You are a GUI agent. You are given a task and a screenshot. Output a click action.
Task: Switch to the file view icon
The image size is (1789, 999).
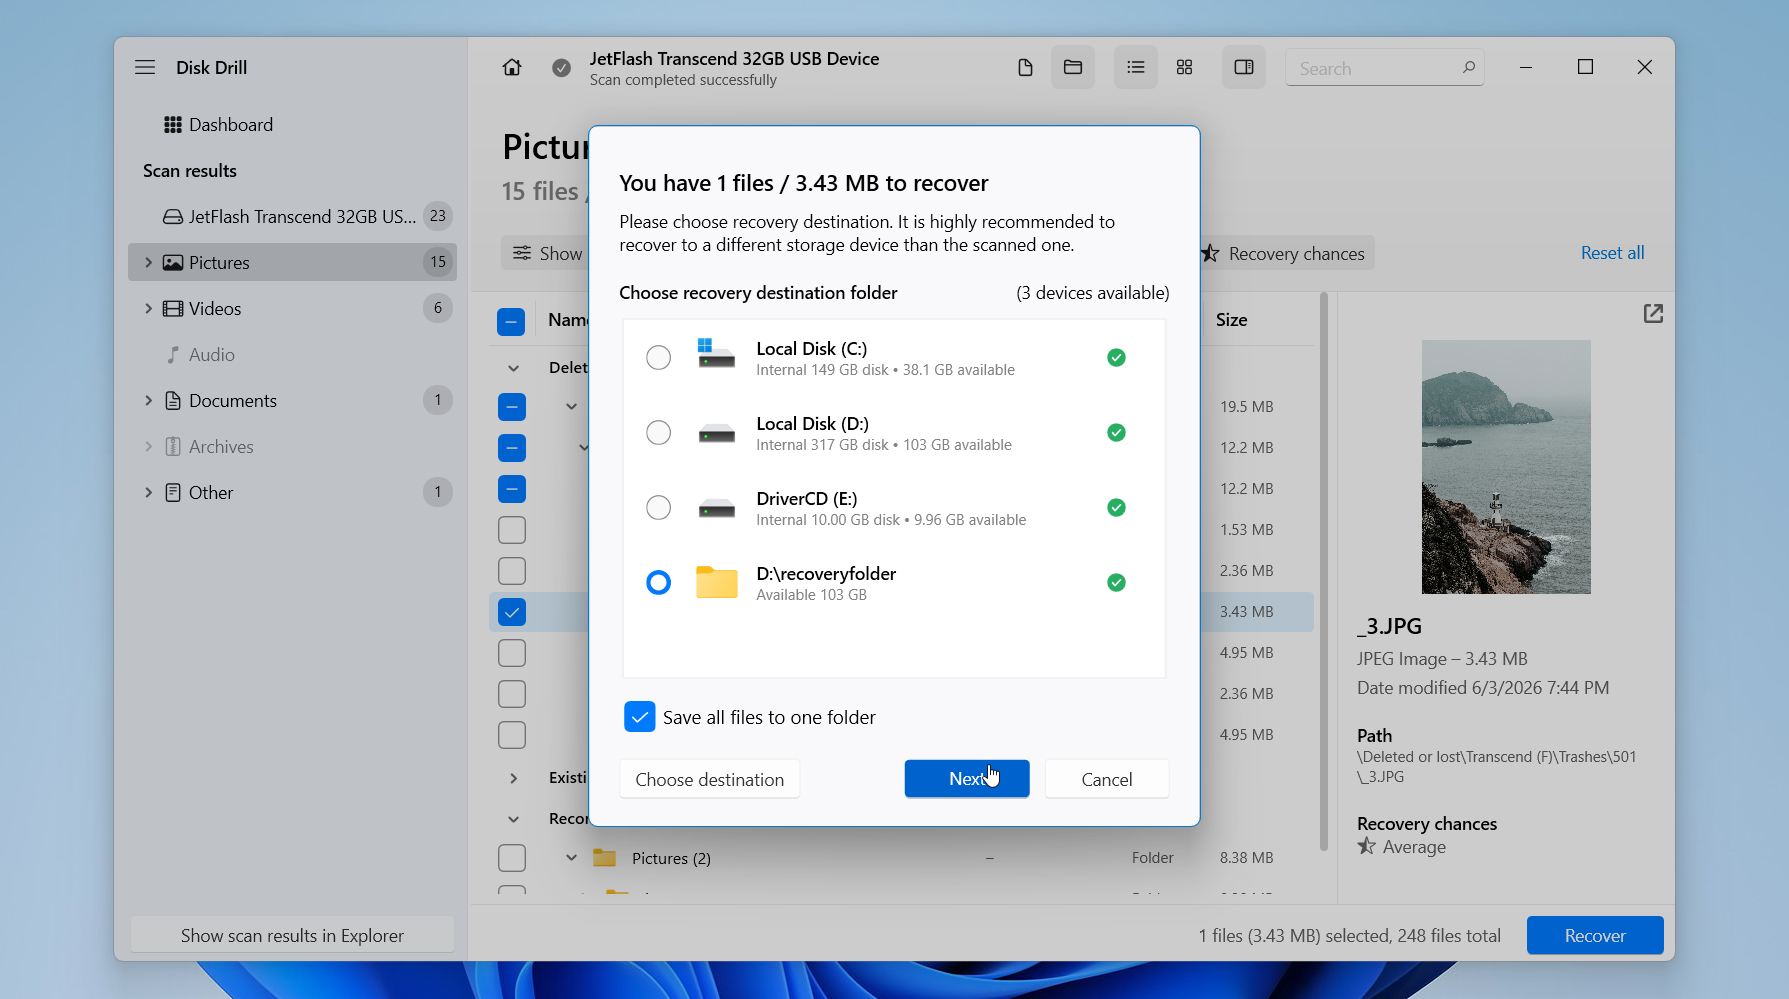click(x=1025, y=67)
